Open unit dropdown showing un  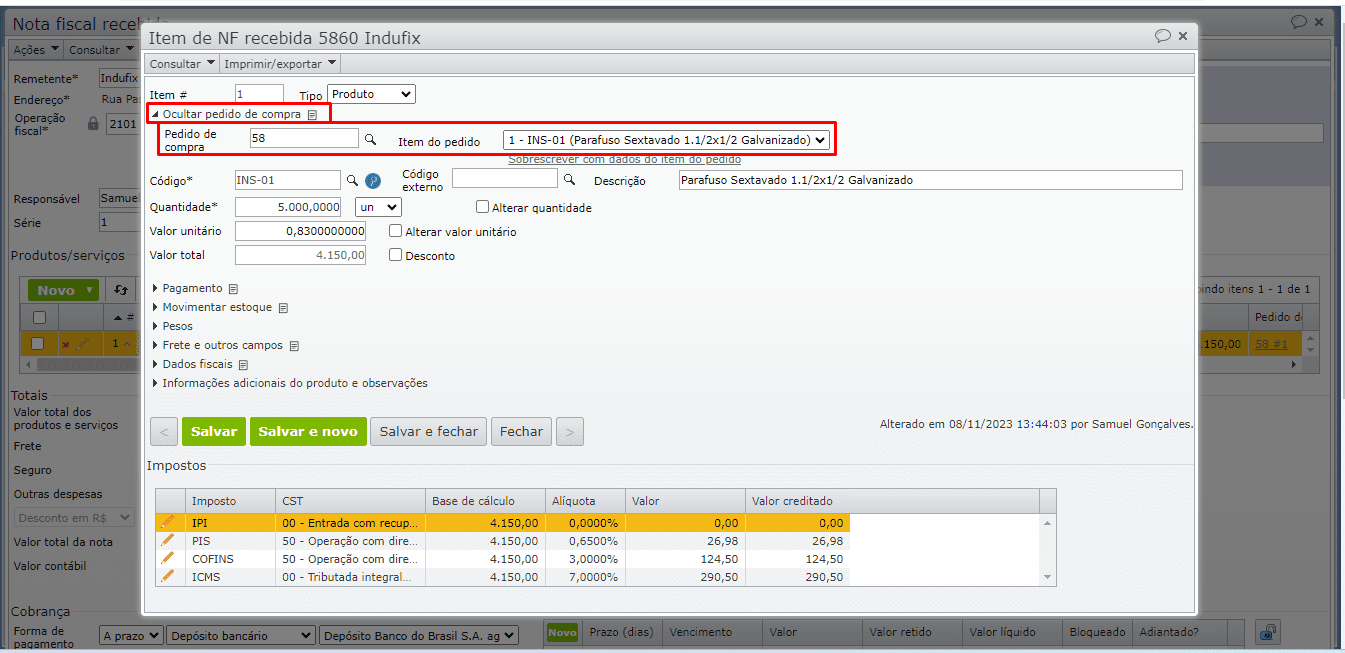(x=378, y=207)
